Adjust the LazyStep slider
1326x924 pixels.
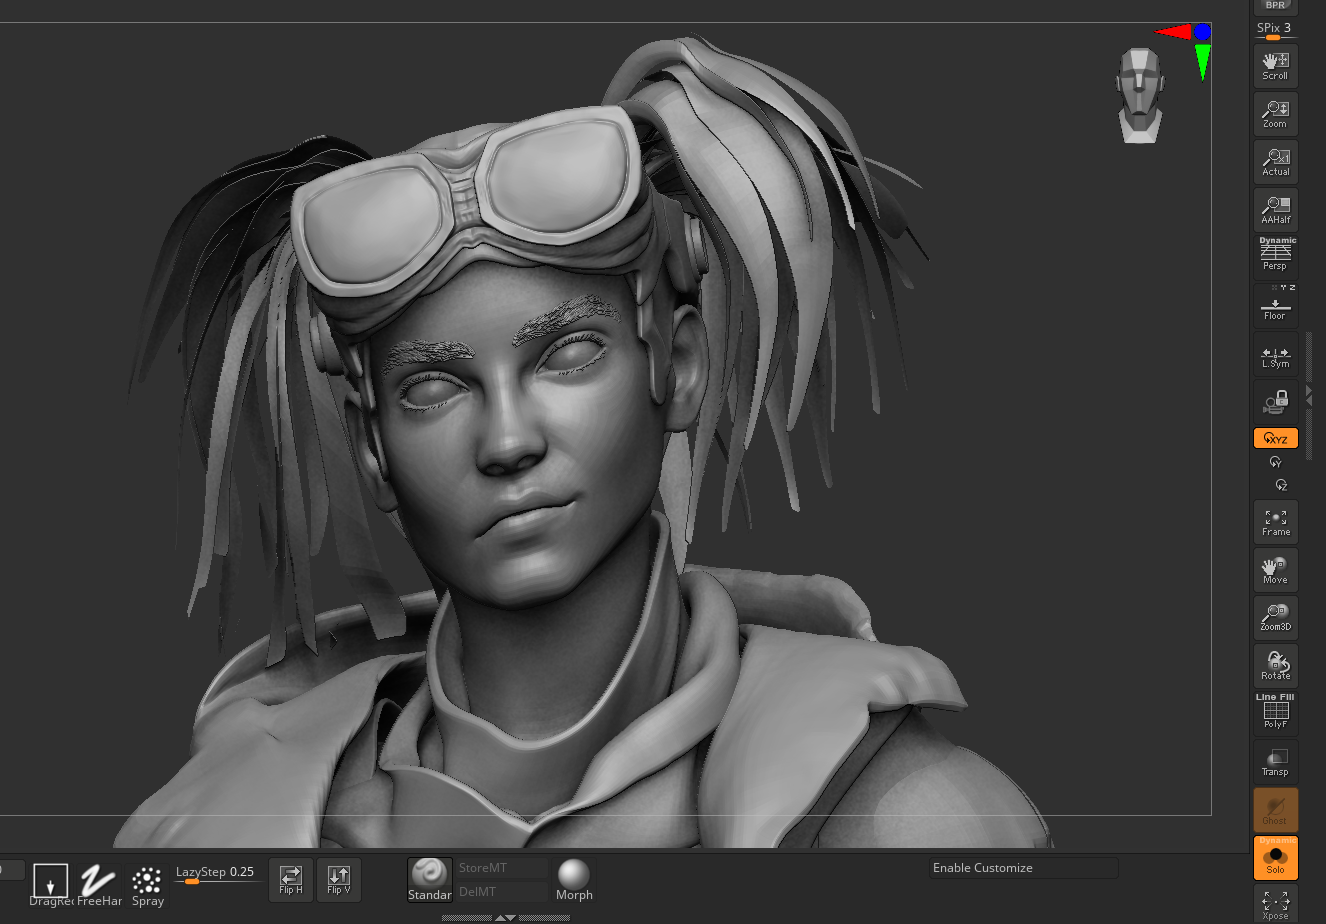(x=215, y=874)
